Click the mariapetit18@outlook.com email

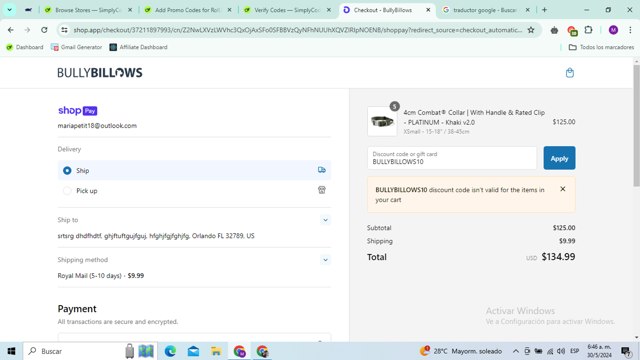click(97, 126)
